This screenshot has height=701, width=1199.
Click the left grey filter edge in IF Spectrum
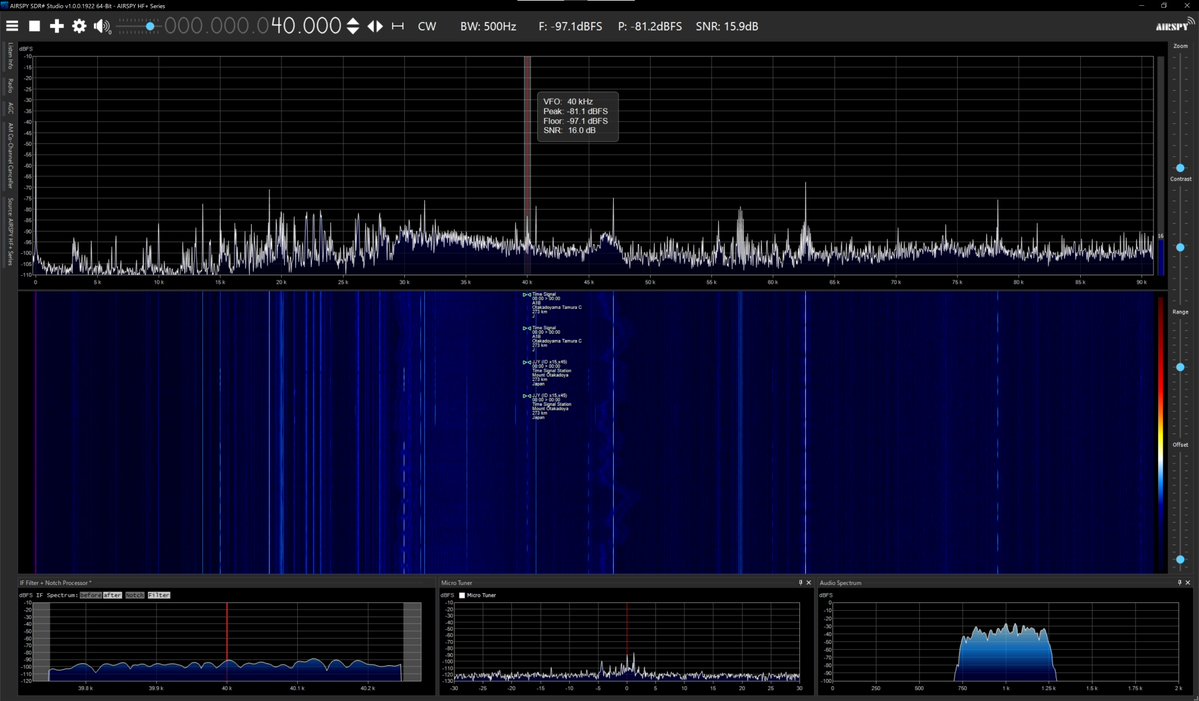[41, 641]
